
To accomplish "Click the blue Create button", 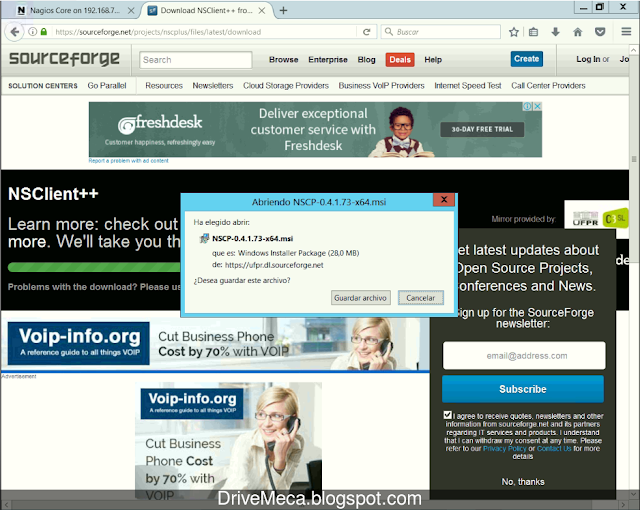I will (527, 59).
